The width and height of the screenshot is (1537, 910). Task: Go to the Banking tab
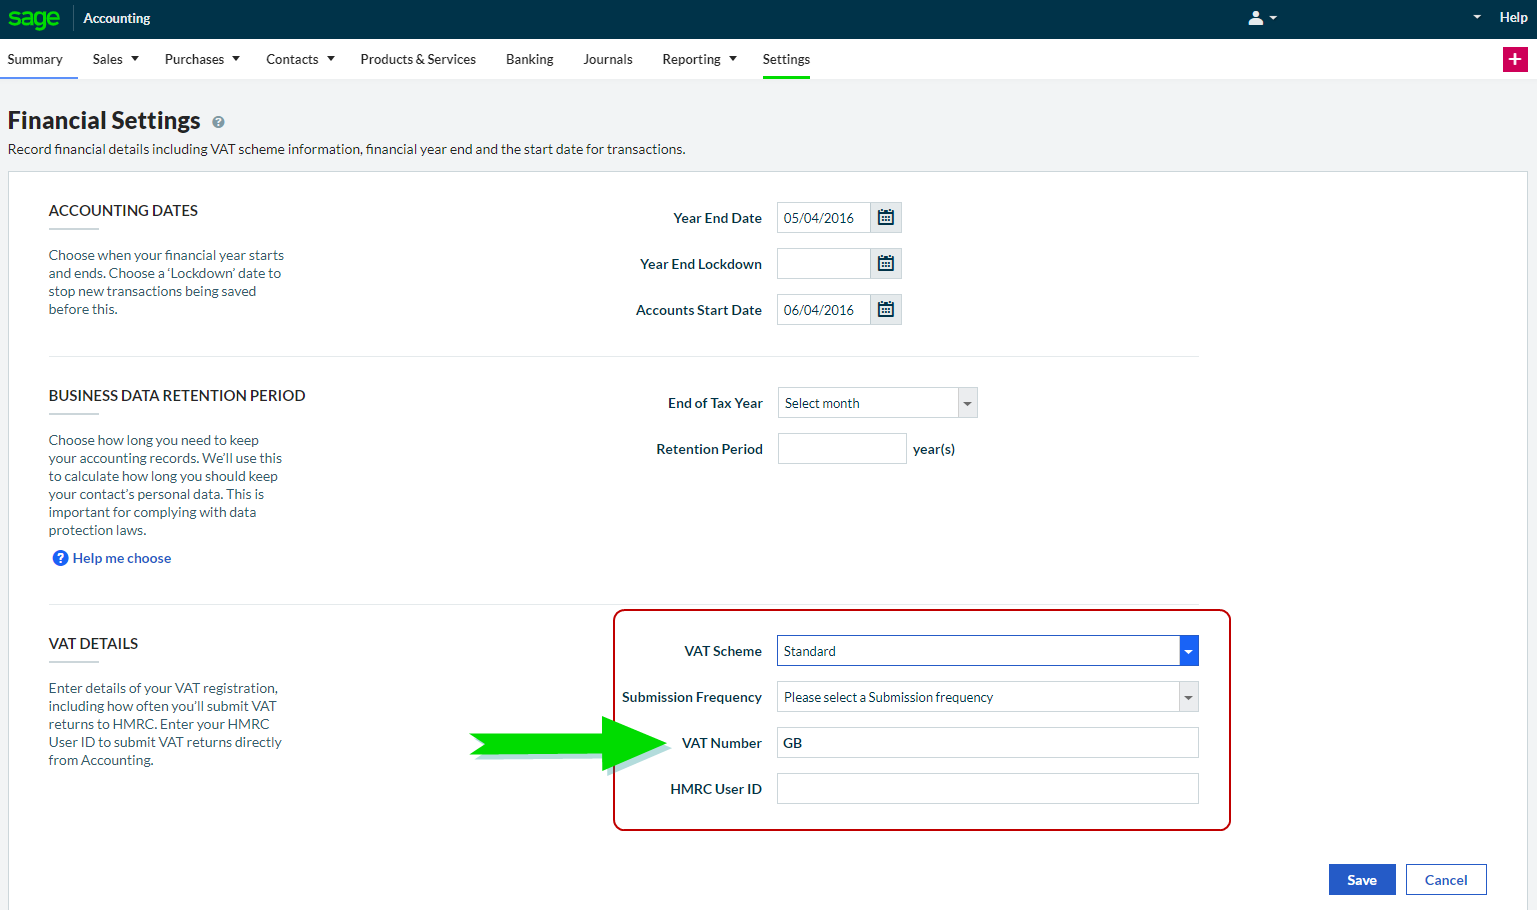tap(529, 60)
